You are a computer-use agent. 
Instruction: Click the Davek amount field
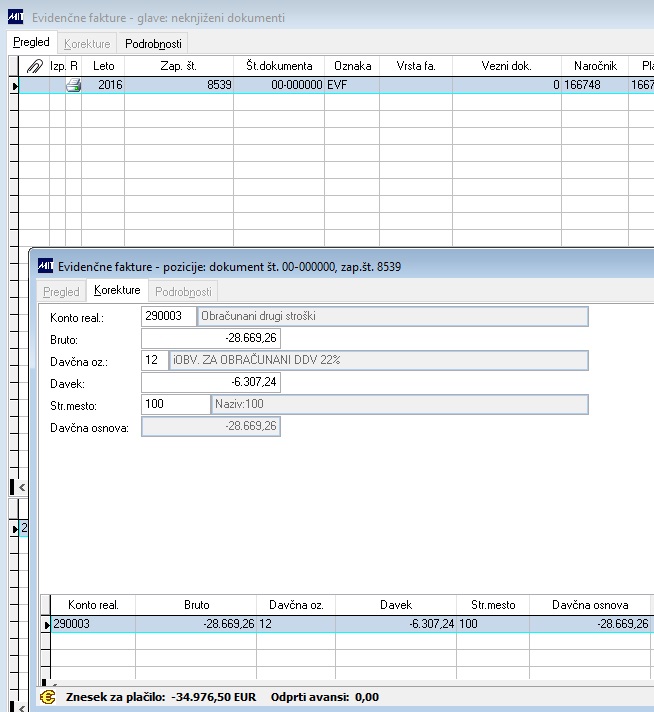click(x=211, y=382)
